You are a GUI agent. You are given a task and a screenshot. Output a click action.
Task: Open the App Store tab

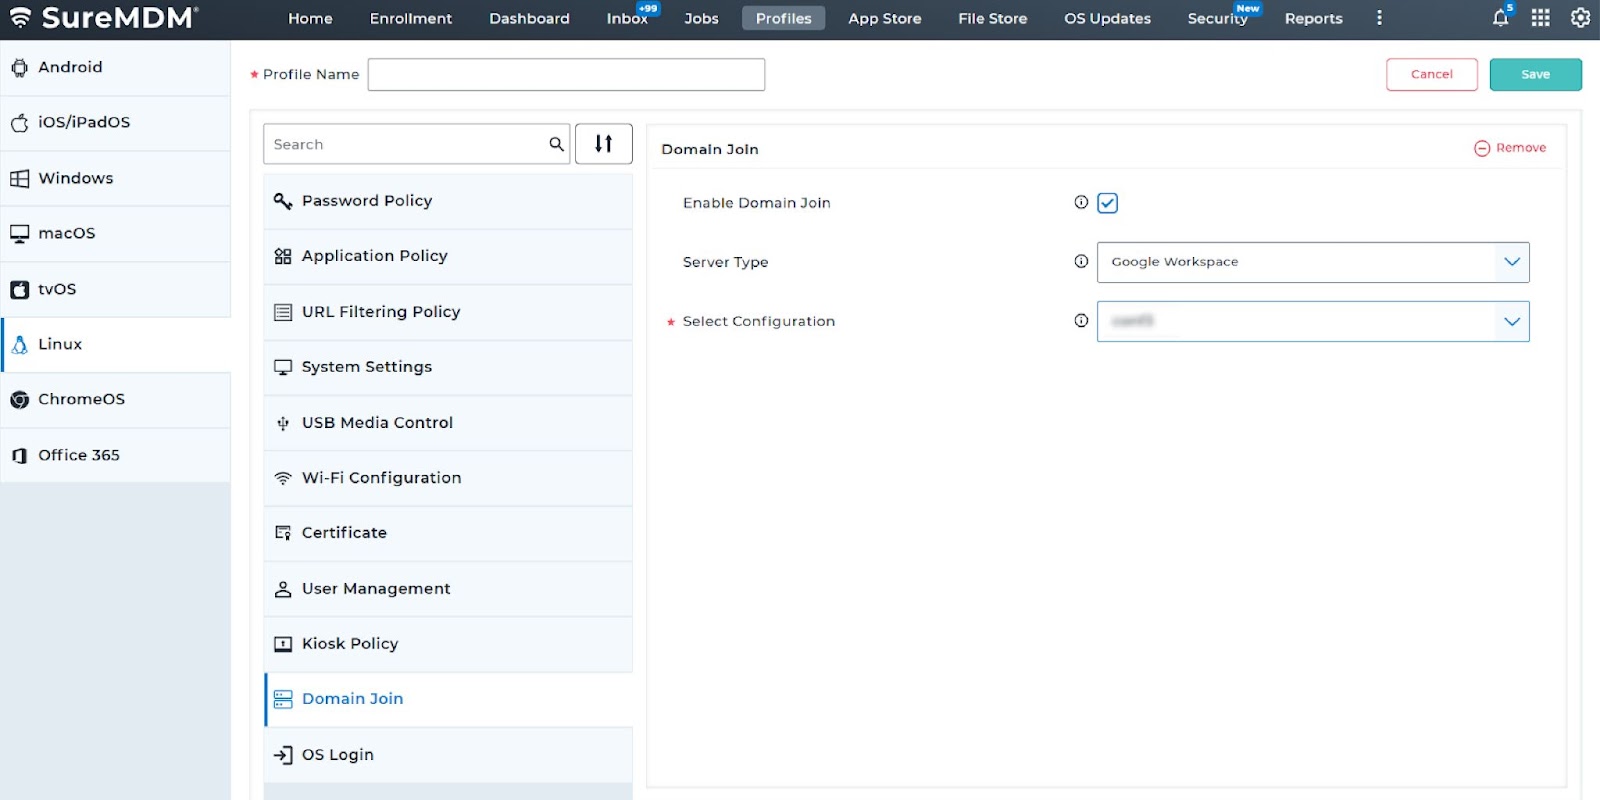pos(885,18)
